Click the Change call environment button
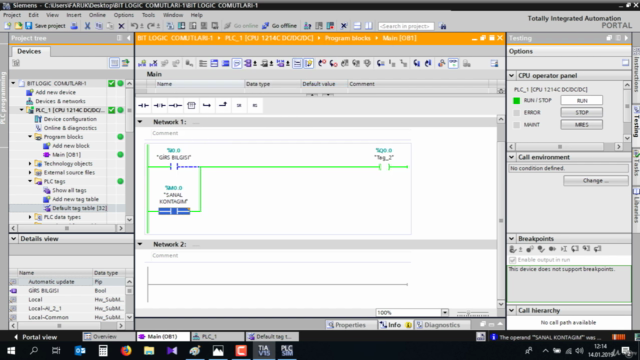 pos(596,180)
